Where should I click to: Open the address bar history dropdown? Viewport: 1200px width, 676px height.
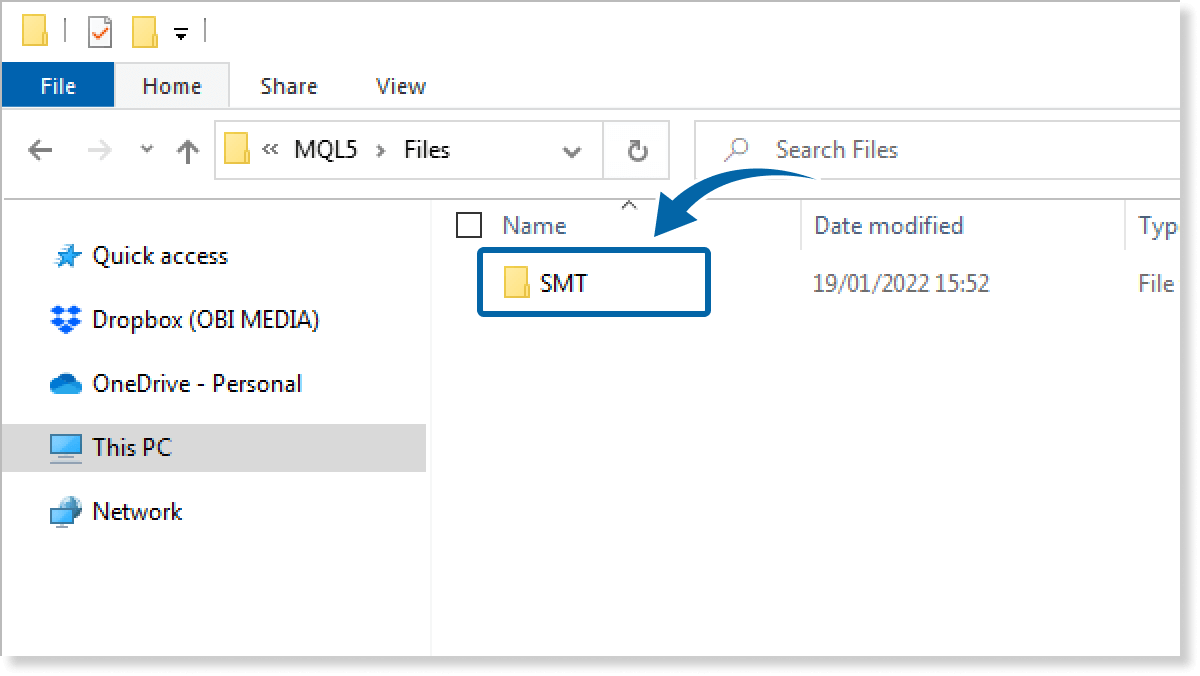click(x=572, y=152)
